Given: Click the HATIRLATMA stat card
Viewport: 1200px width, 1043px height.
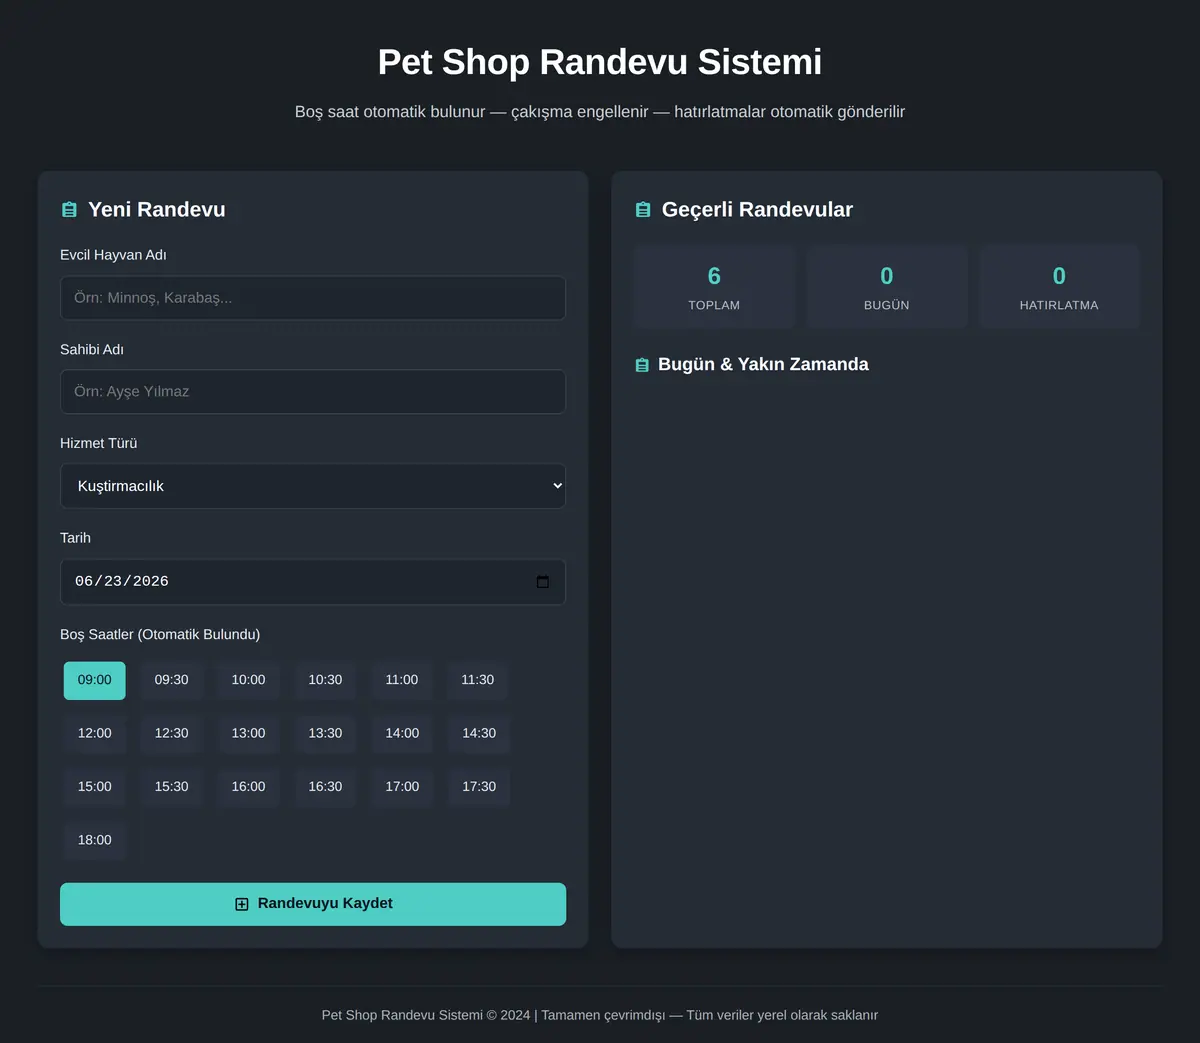Looking at the screenshot, I should (x=1059, y=287).
